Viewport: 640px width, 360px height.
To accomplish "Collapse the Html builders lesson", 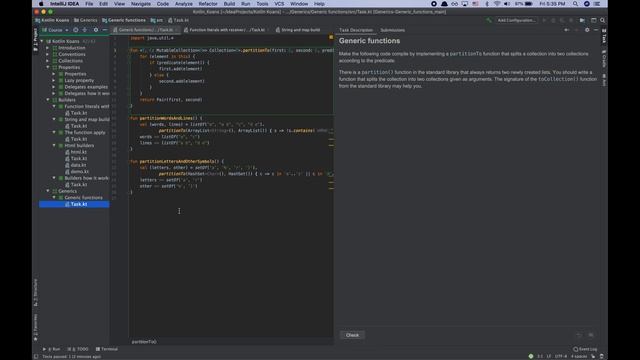I will click(x=54, y=145).
